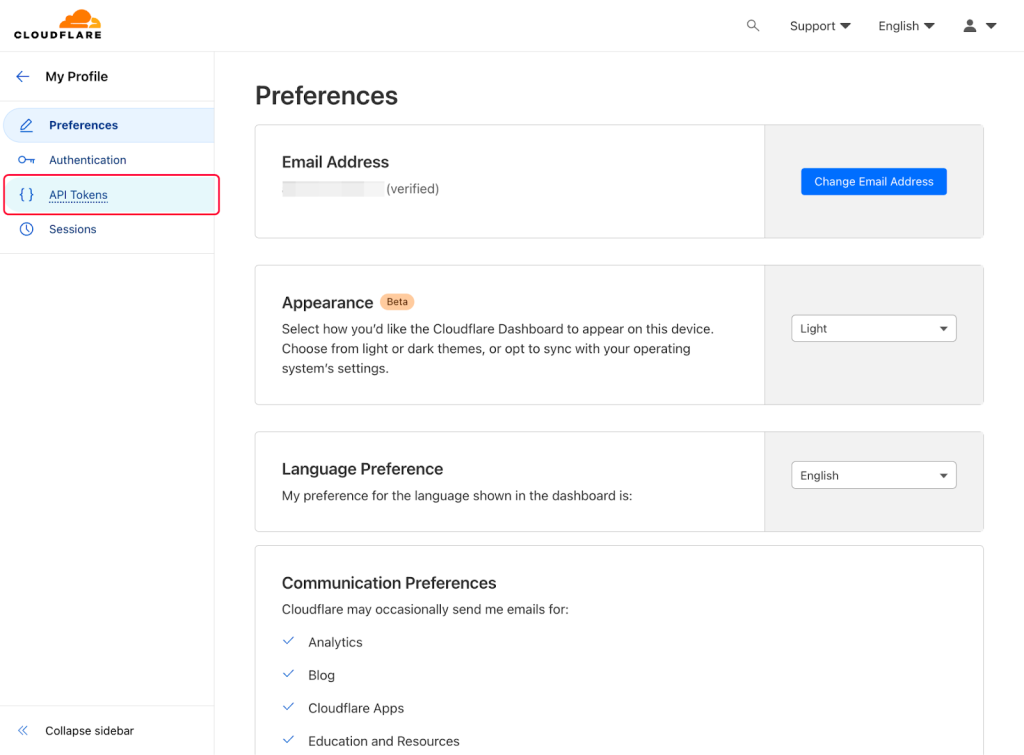Open the API Tokens link
Image resolution: width=1024 pixels, height=755 pixels.
click(x=78, y=195)
